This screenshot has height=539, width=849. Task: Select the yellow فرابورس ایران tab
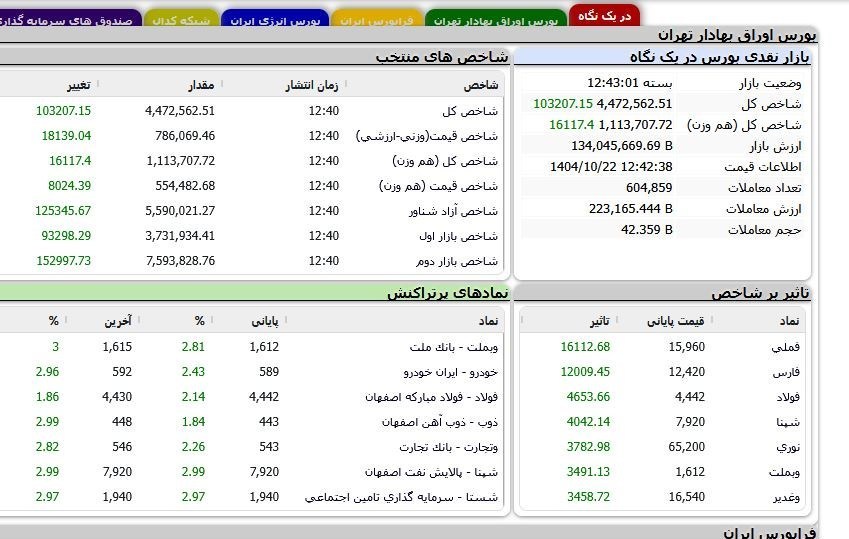coord(376,20)
